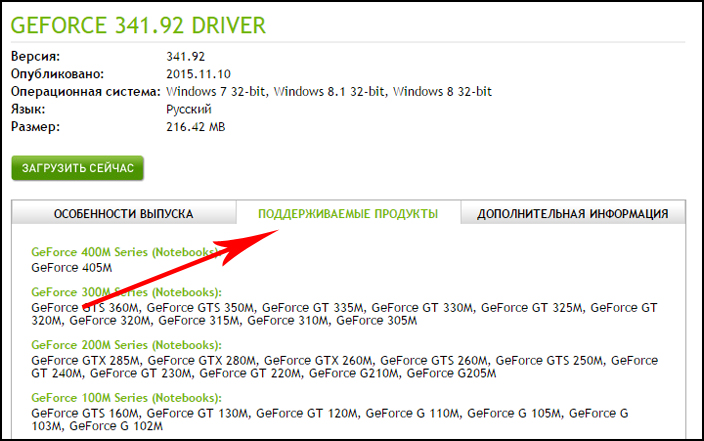The width and height of the screenshot is (704, 441).
Task: Open the ДОПОЛНИТЕЛЬНАЯ ИНФОРМАЦИЯ tab
Action: coord(572,214)
